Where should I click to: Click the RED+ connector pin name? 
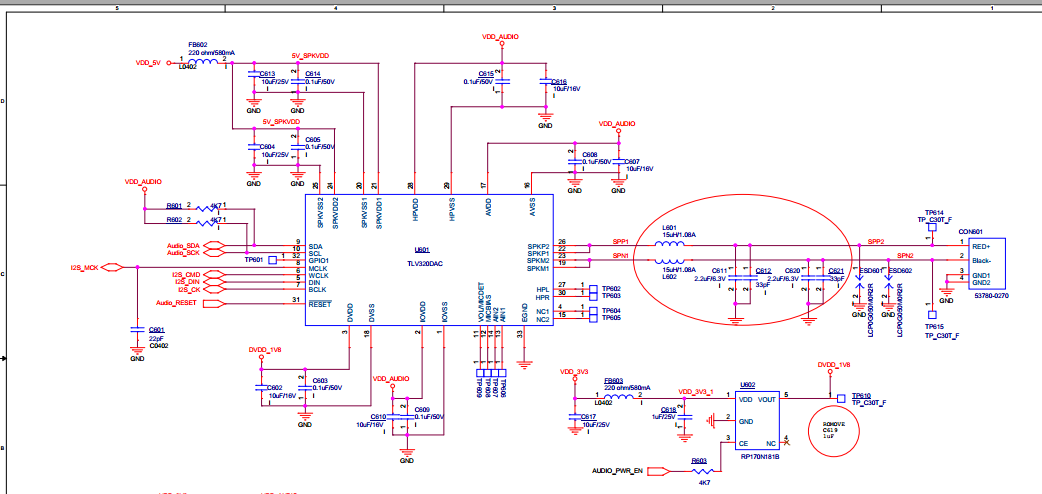[981, 246]
